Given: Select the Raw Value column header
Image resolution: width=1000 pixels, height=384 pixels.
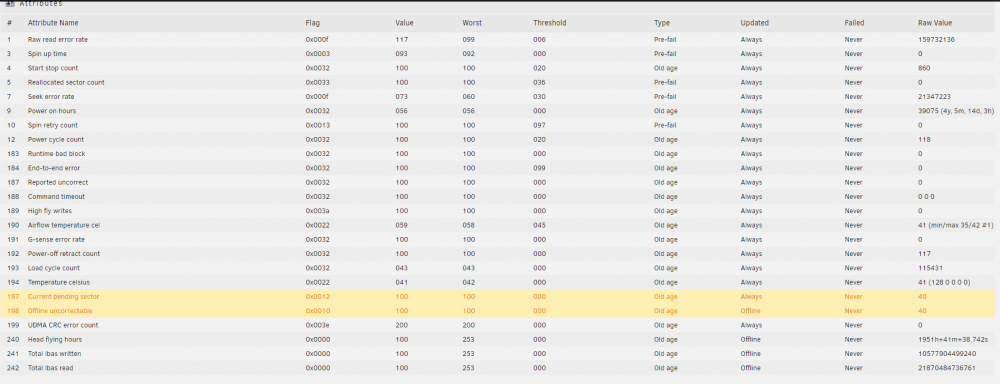Looking at the screenshot, I should point(935,23).
